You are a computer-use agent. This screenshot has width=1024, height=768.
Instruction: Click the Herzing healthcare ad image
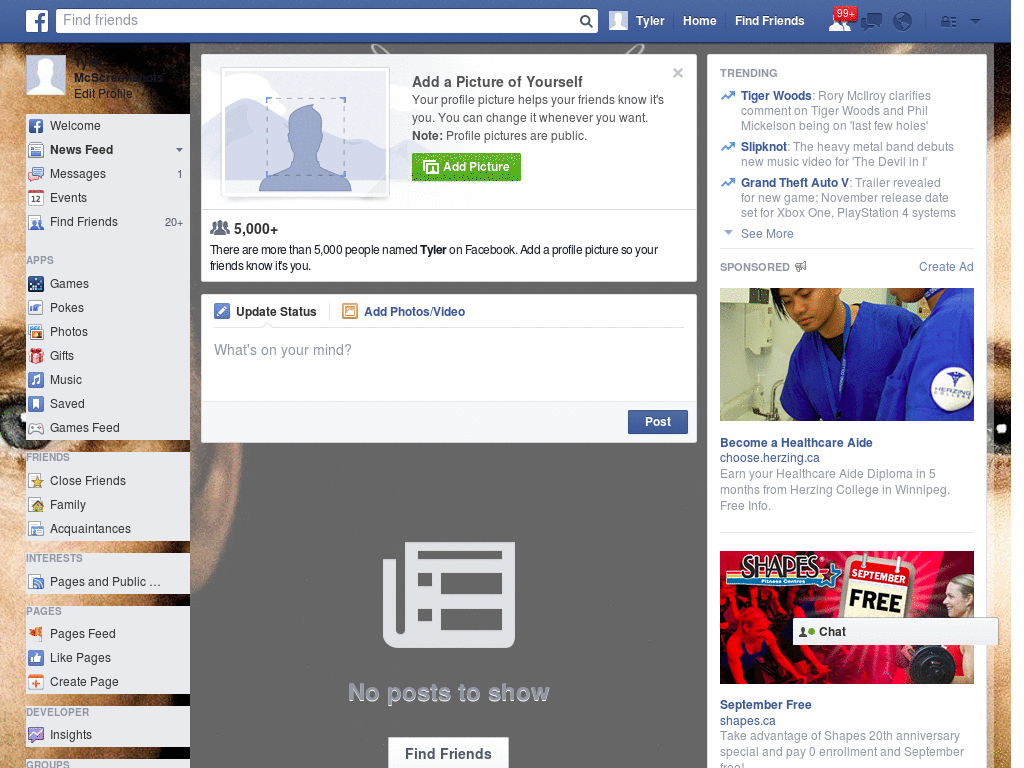(x=846, y=354)
